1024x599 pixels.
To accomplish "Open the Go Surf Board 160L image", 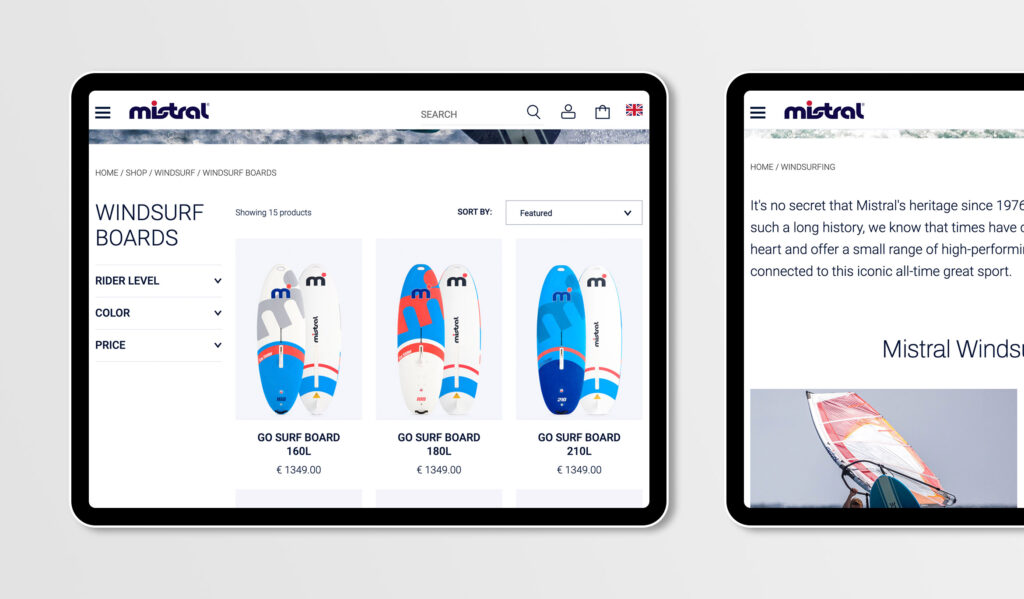I will pos(298,329).
